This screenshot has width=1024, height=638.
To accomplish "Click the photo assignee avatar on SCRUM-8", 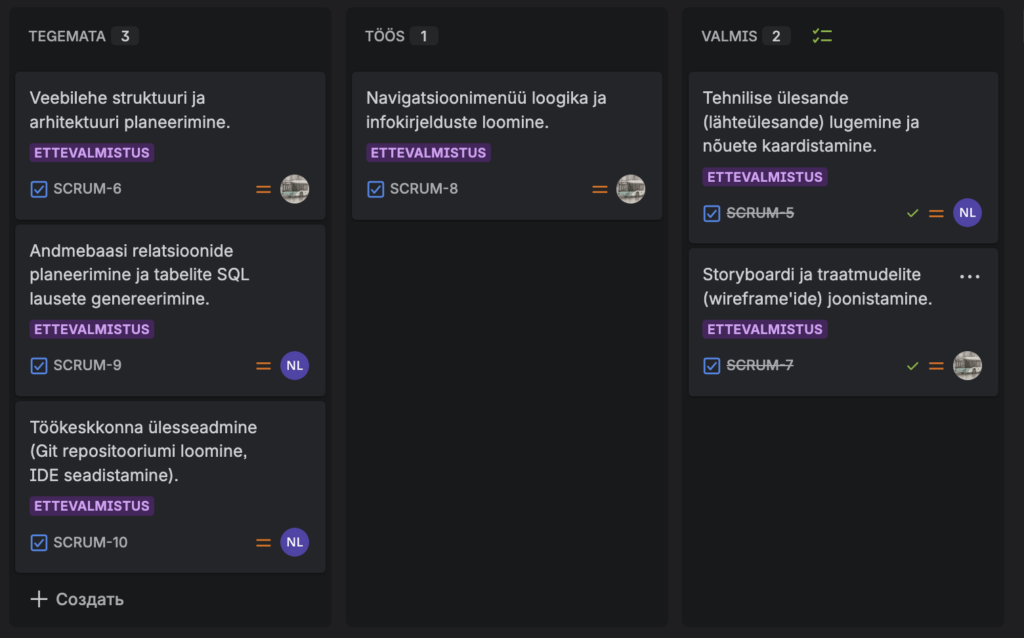I will (x=630, y=189).
